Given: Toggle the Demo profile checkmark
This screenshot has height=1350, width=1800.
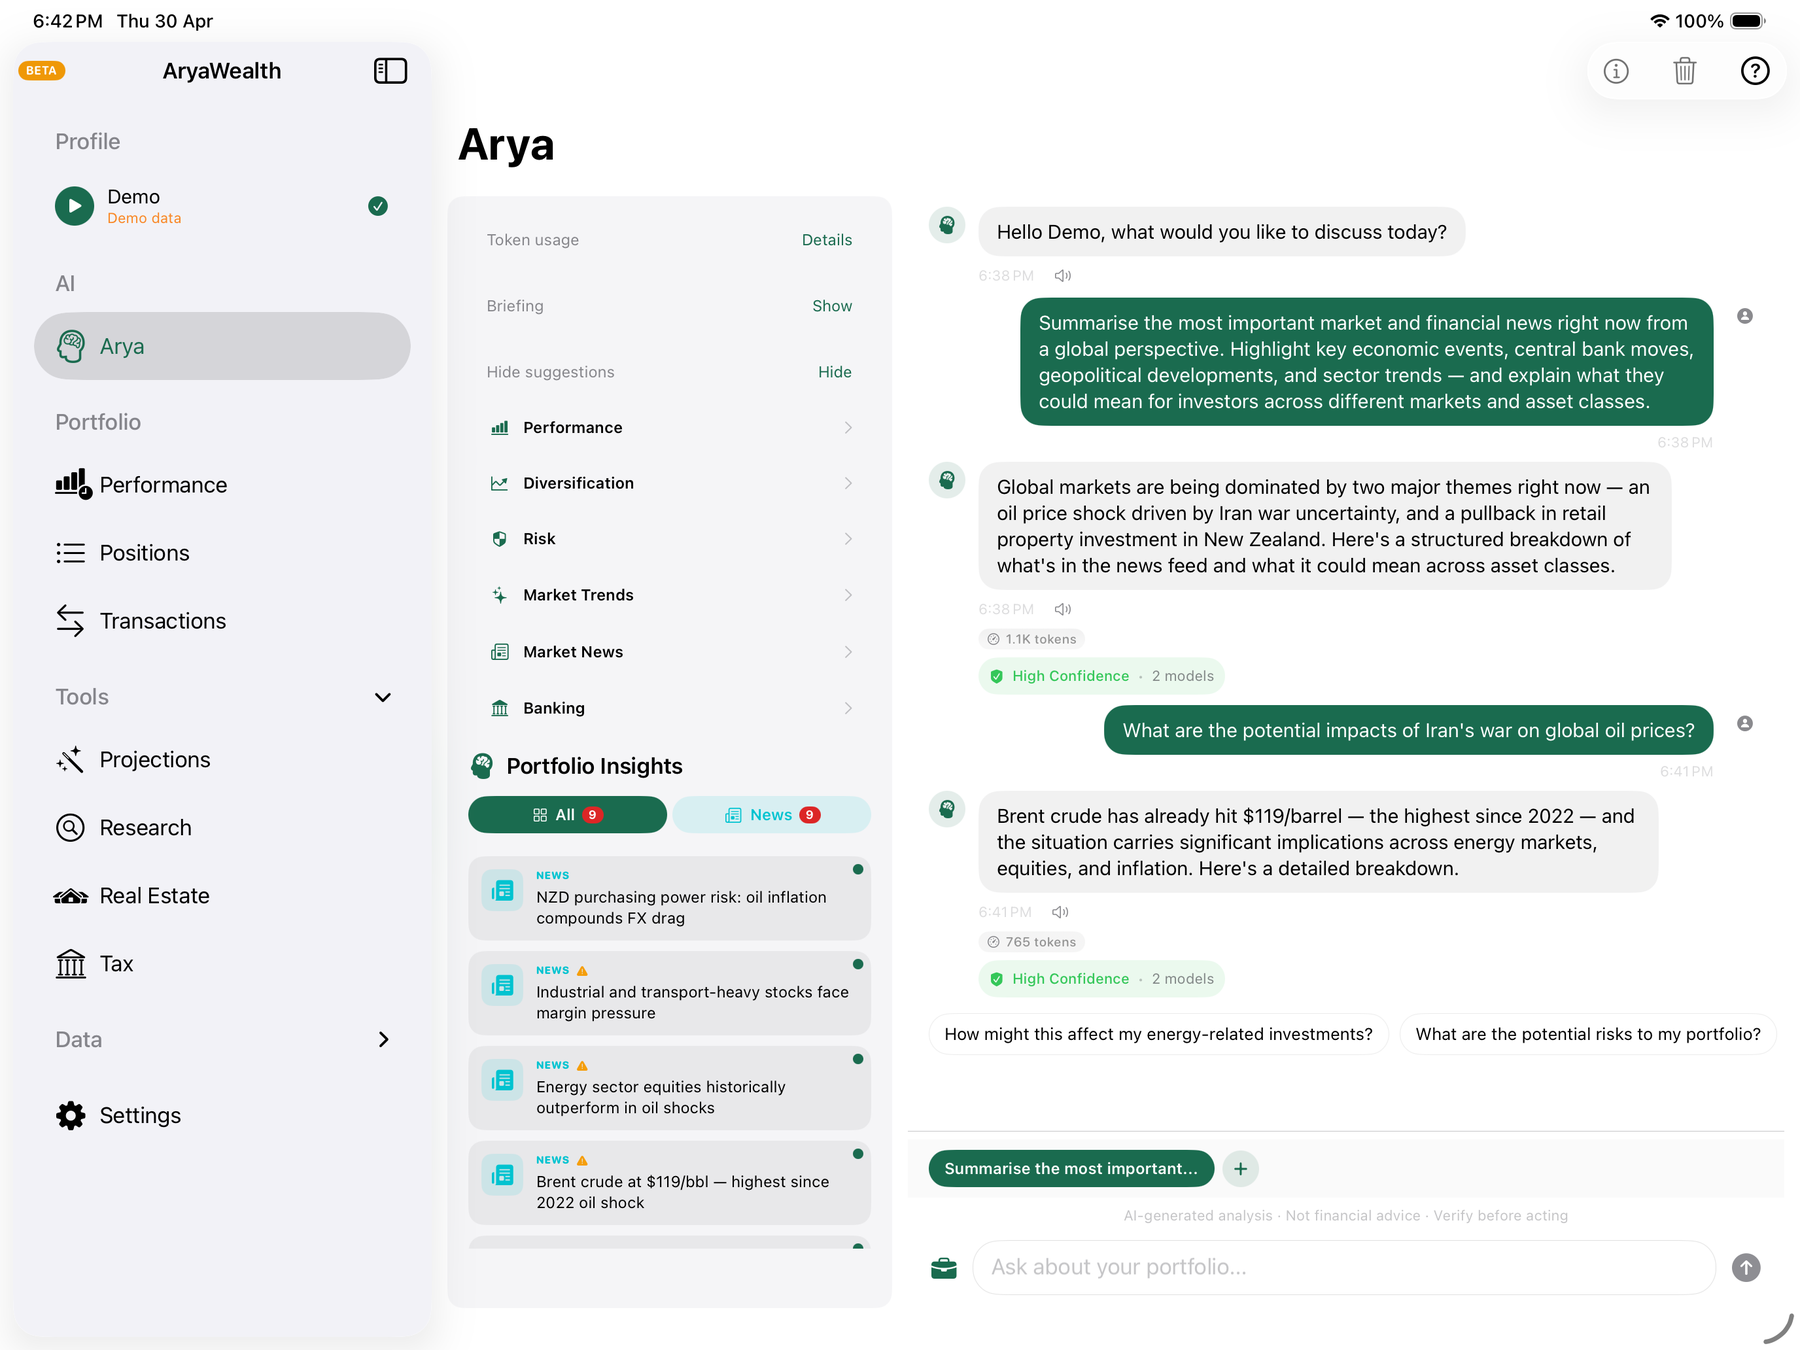Looking at the screenshot, I should (x=378, y=206).
